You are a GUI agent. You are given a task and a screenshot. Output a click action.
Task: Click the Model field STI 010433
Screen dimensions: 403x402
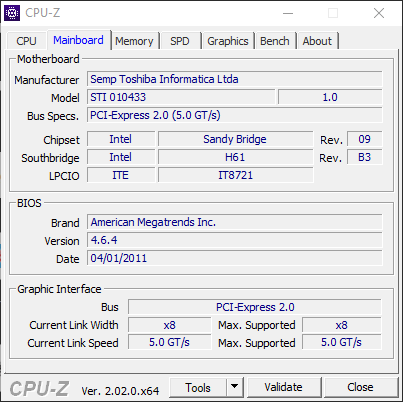click(x=181, y=97)
